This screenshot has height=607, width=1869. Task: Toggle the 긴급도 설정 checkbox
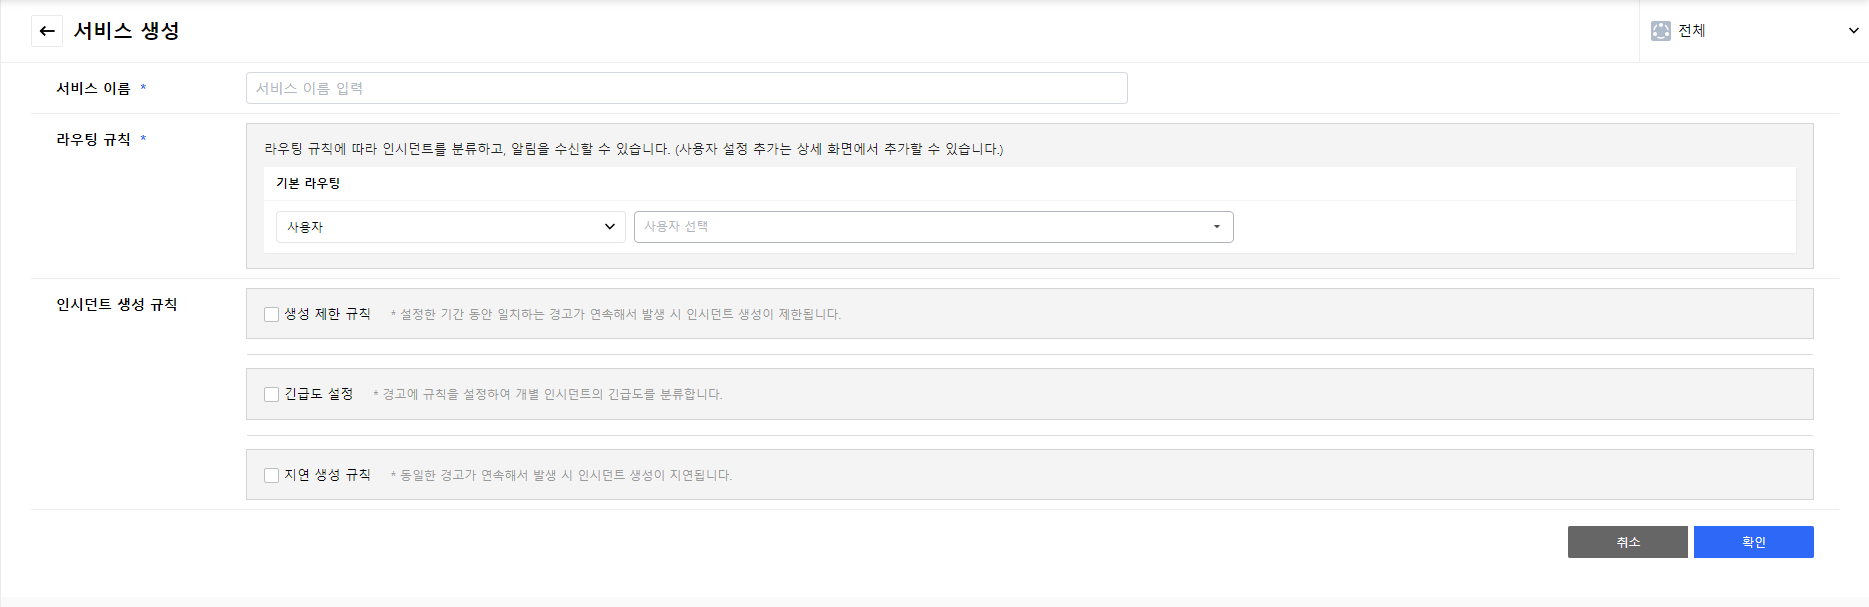coord(271,394)
